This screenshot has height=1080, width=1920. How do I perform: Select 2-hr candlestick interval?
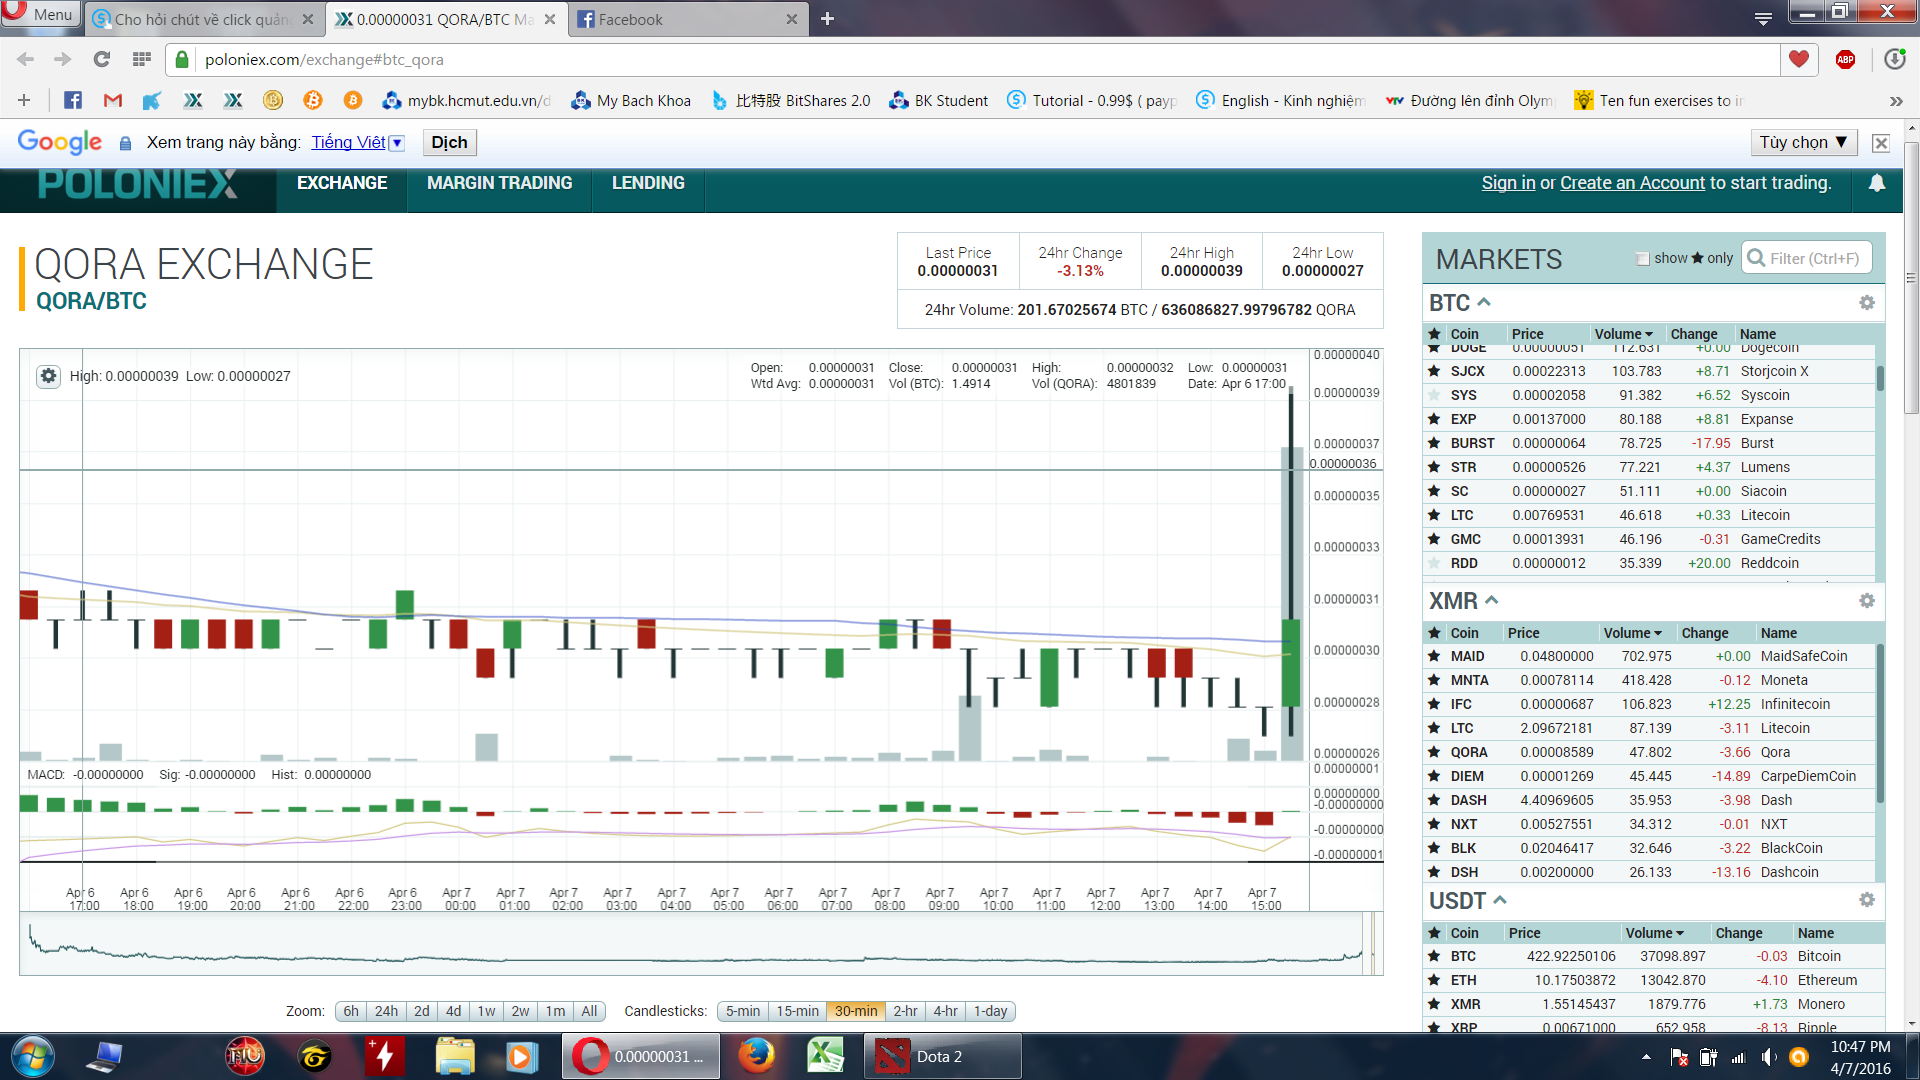(905, 1011)
